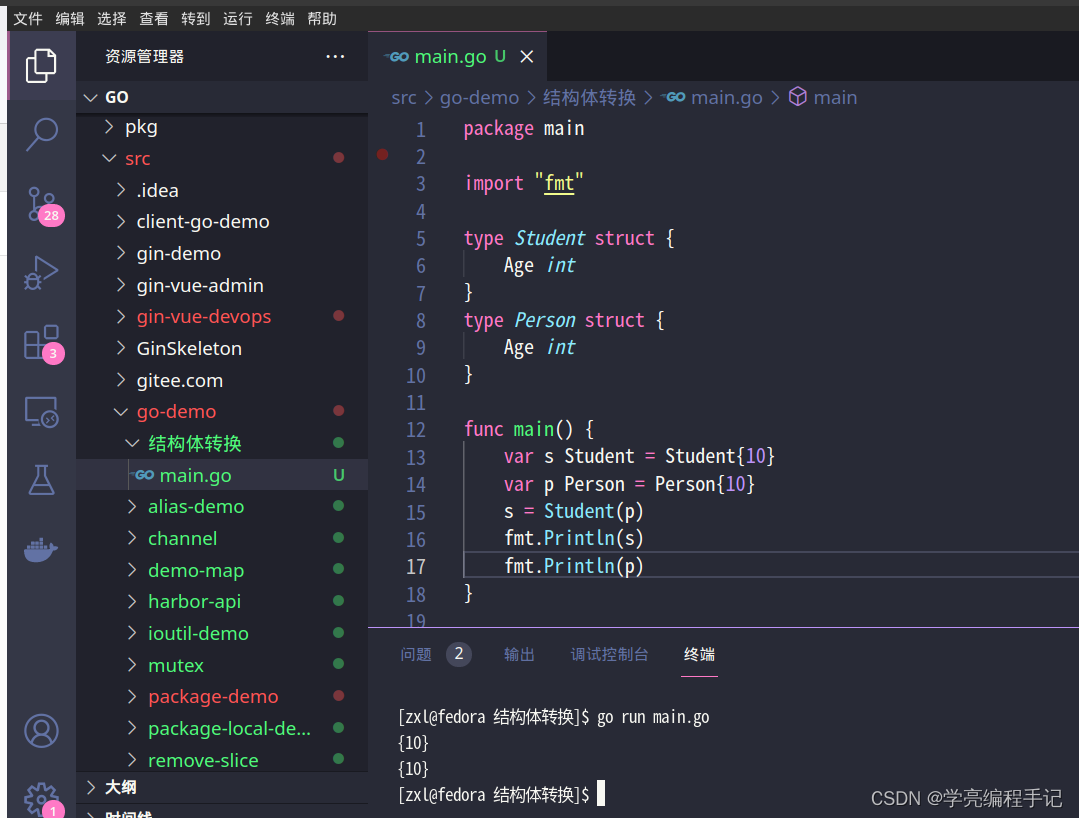Open Remote Explorer icon
Viewport: 1079px width, 818px height.
(x=41, y=412)
